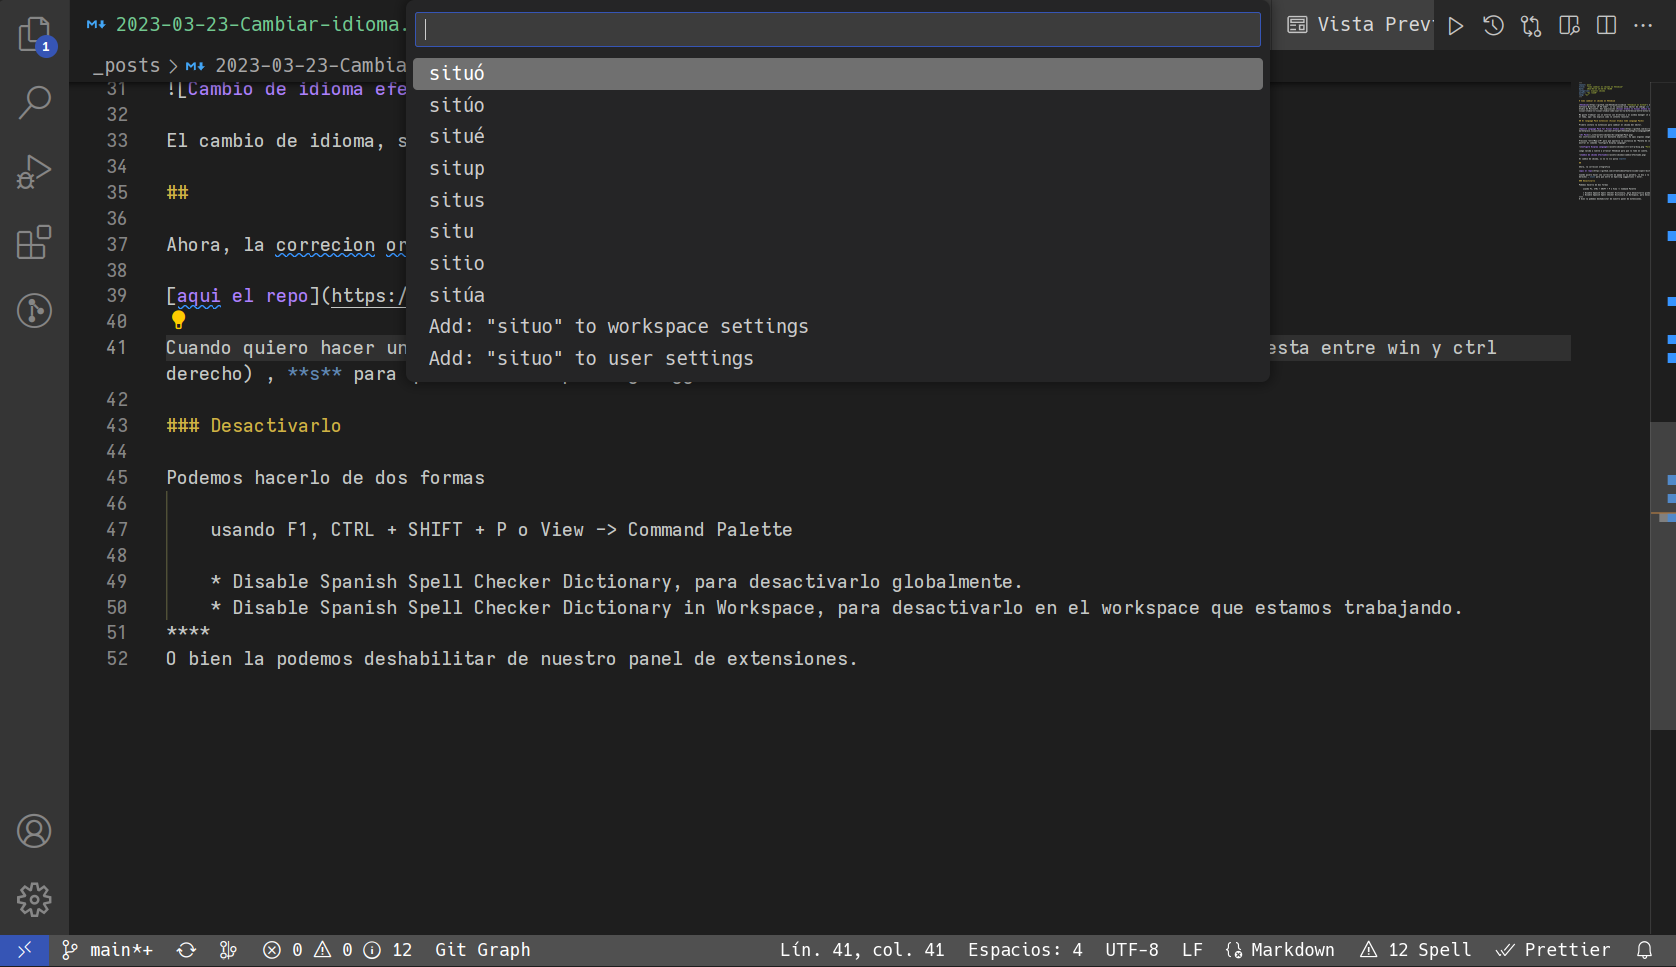Open the Manage gear icon
Image resolution: width=1676 pixels, height=967 pixels.
(x=34, y=900)
